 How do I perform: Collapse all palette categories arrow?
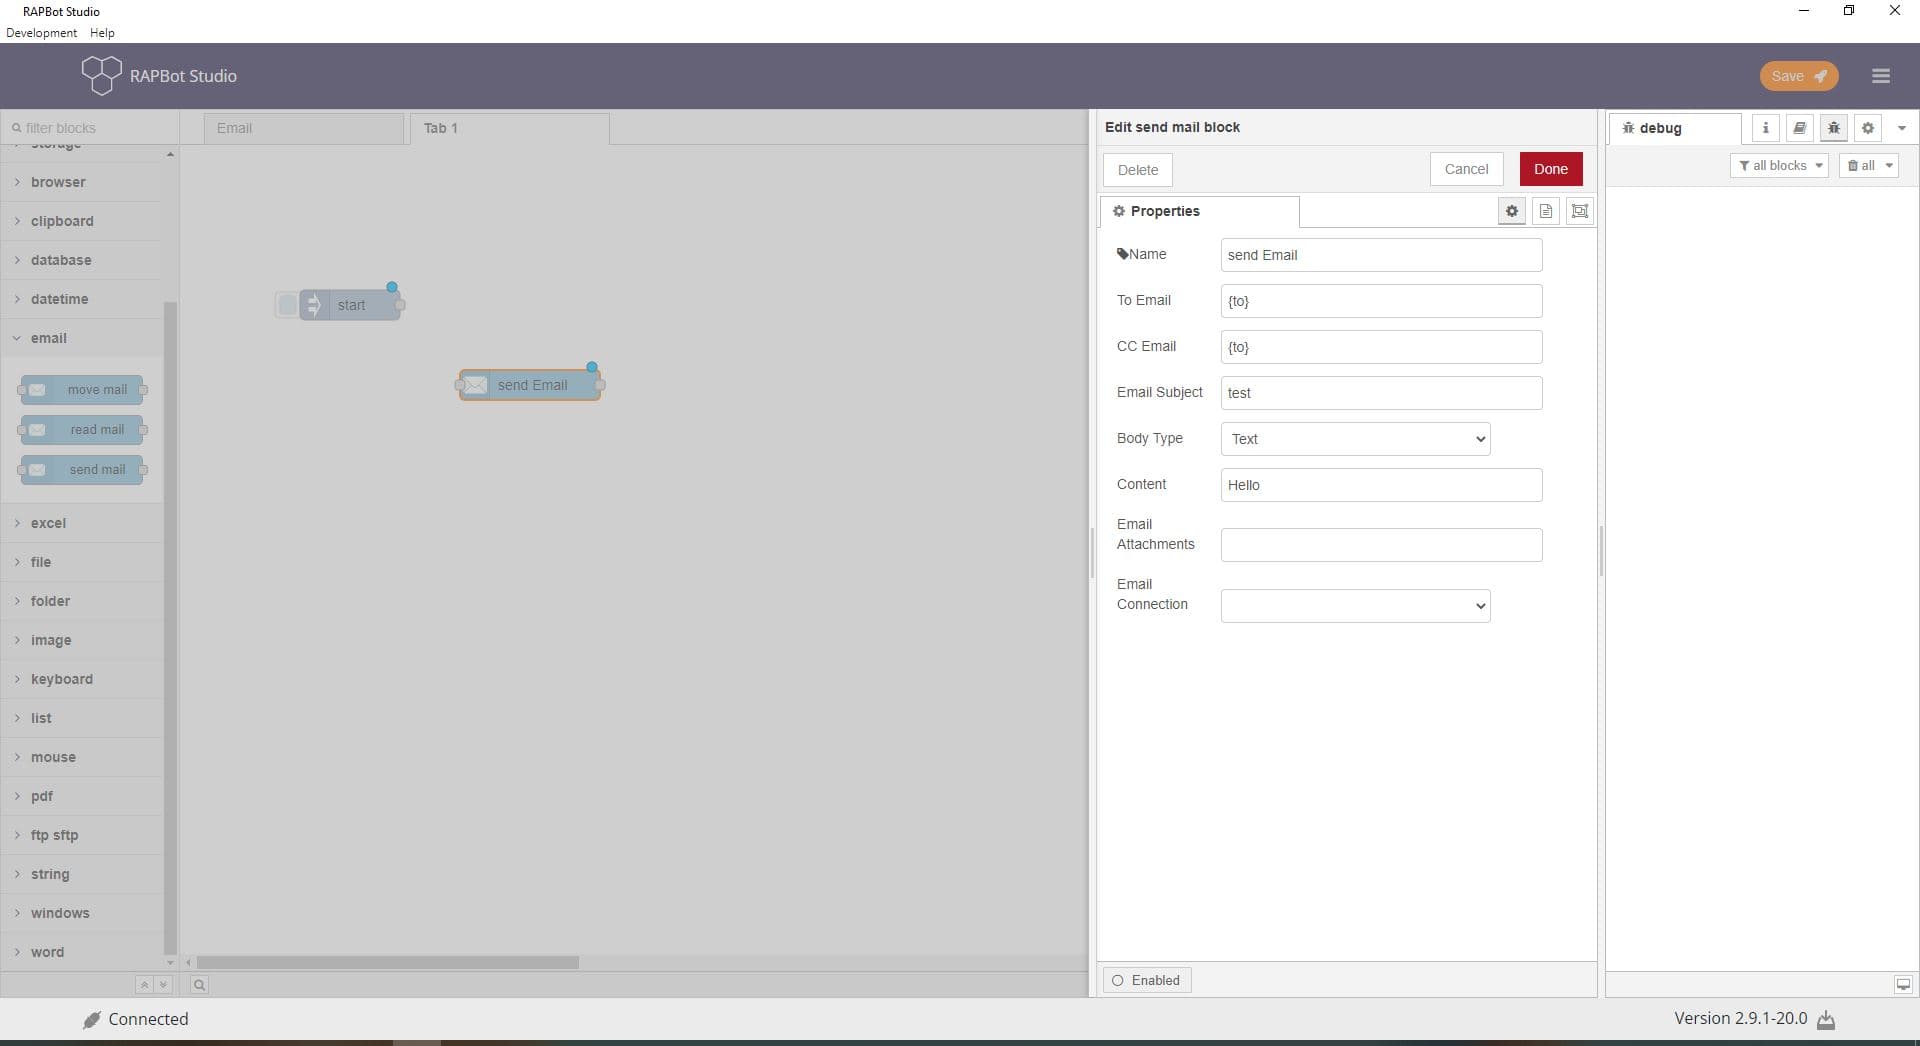pyautogui.click(x=144, y=985)
